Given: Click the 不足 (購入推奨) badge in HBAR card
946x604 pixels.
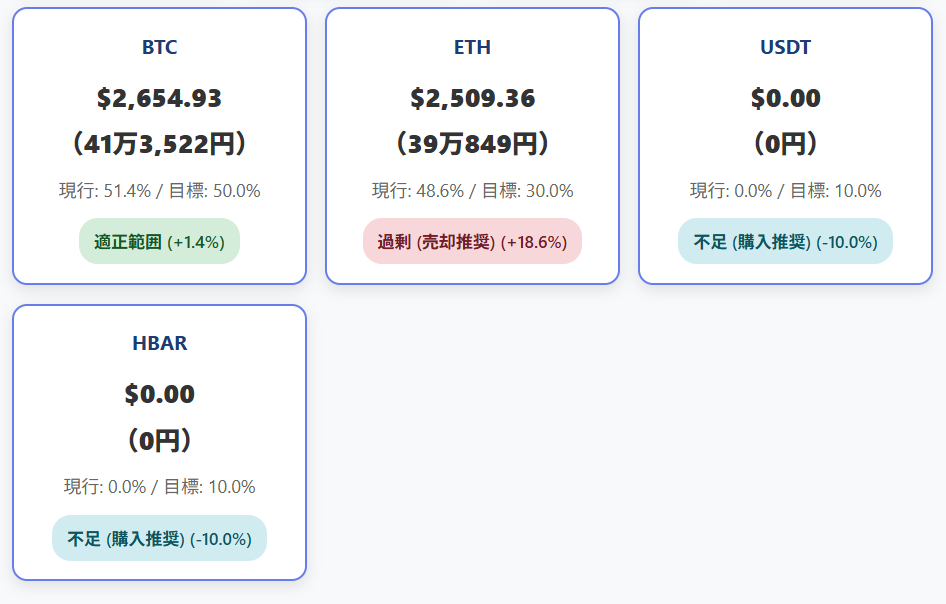Looking at the screenshot, I should [x=159, y=538].
